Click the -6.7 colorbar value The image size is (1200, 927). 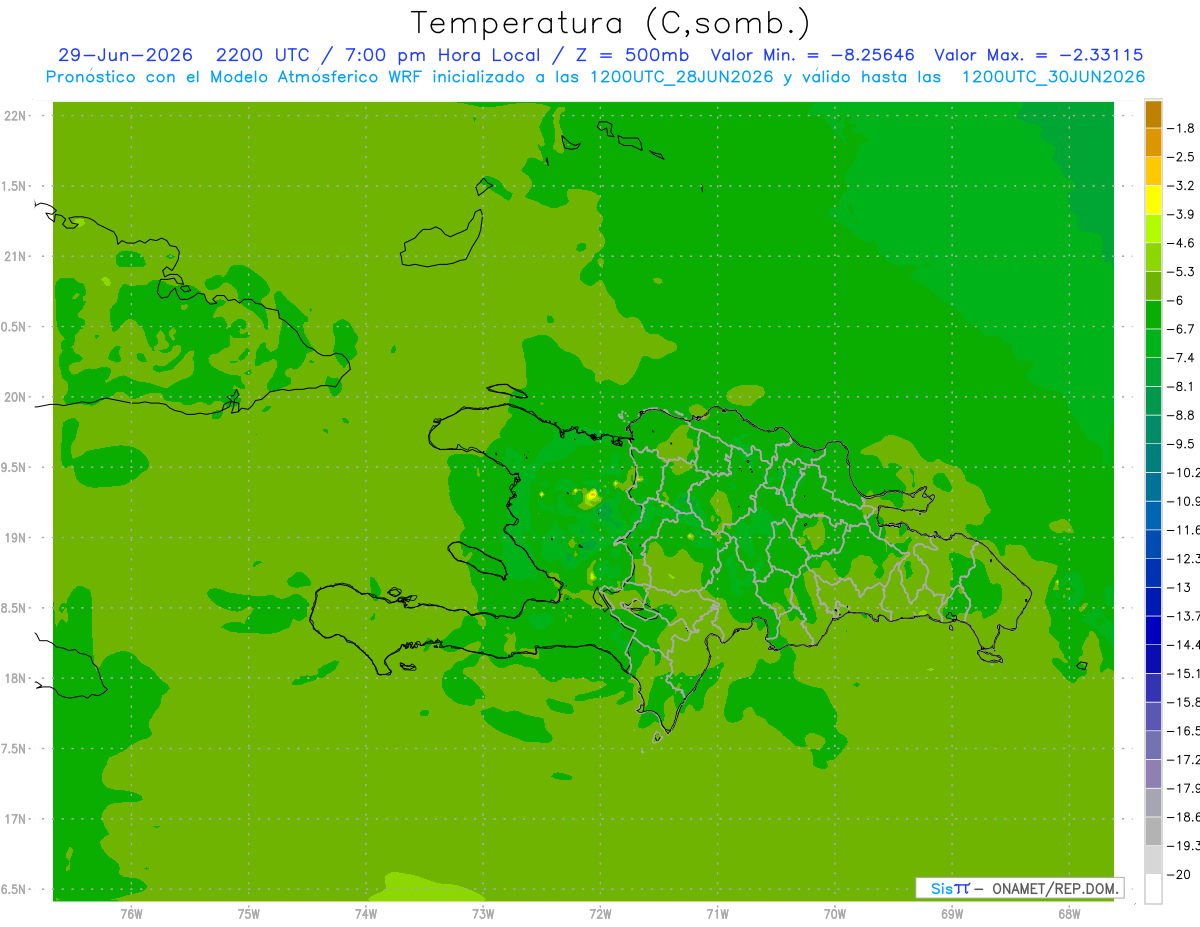[1182, 329]
